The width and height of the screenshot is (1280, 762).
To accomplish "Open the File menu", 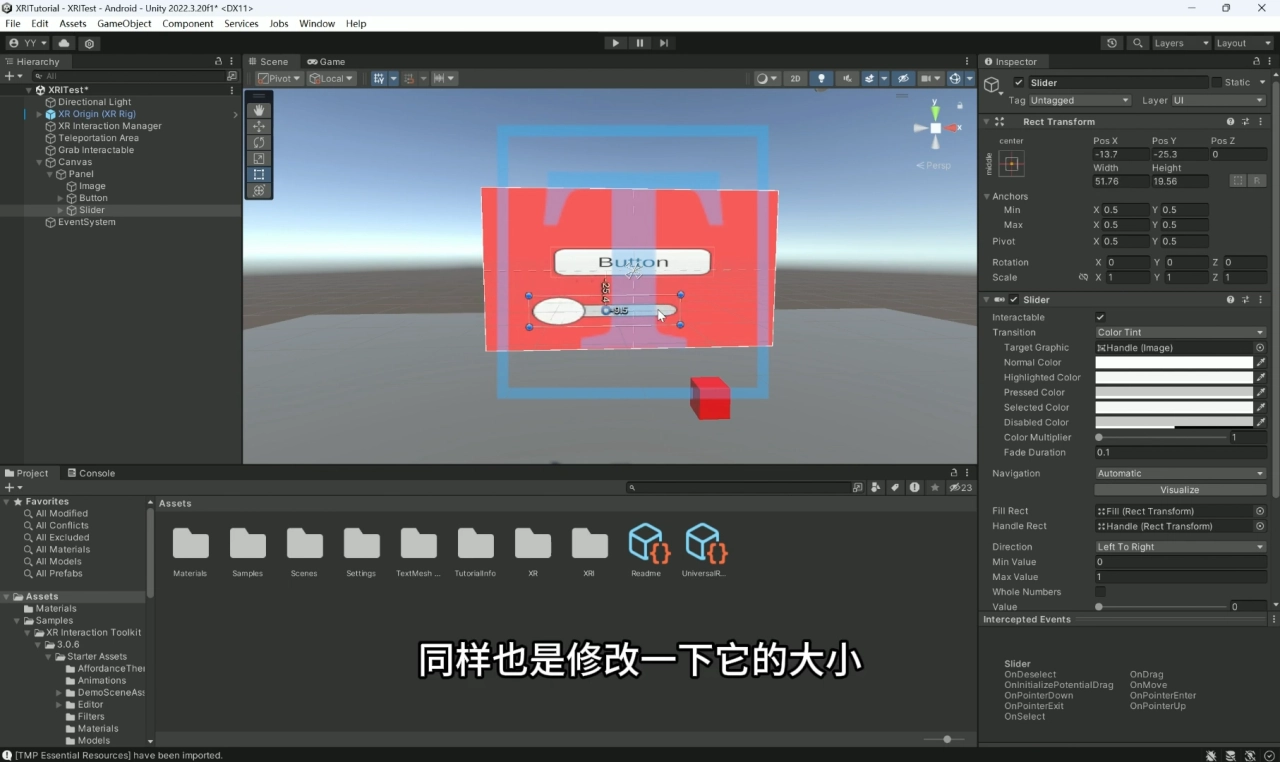I will click(13, 23).
